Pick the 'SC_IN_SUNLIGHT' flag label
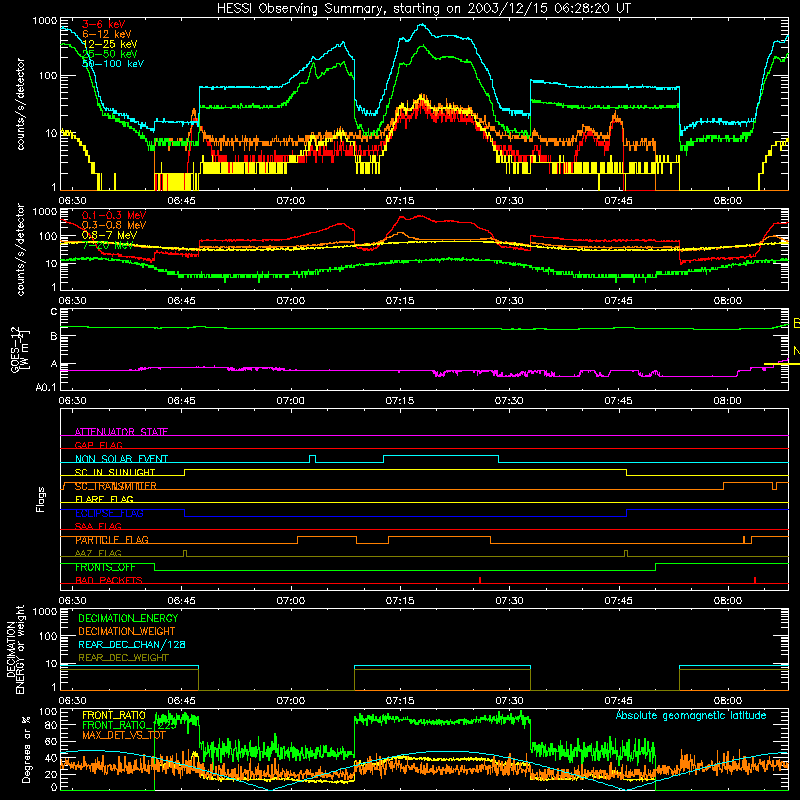Viewport: 800px width, 800px height. point(115,472)
